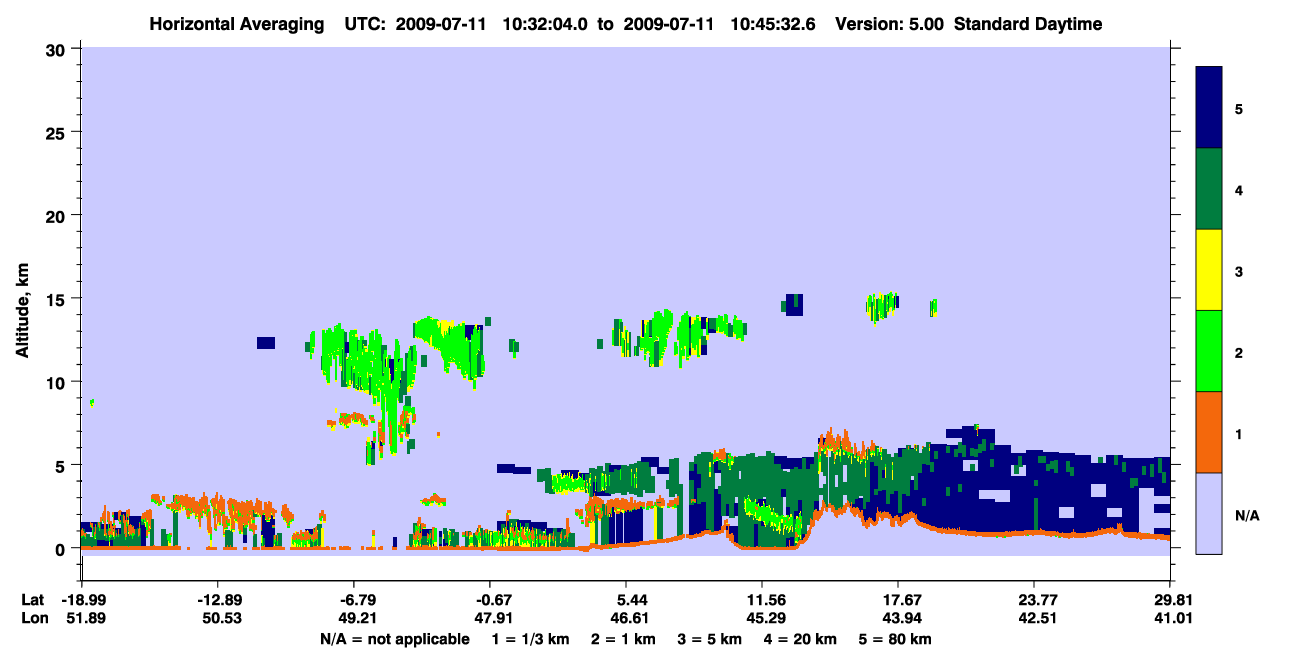Click the end time '10:45:32.6'

(770, 24)
